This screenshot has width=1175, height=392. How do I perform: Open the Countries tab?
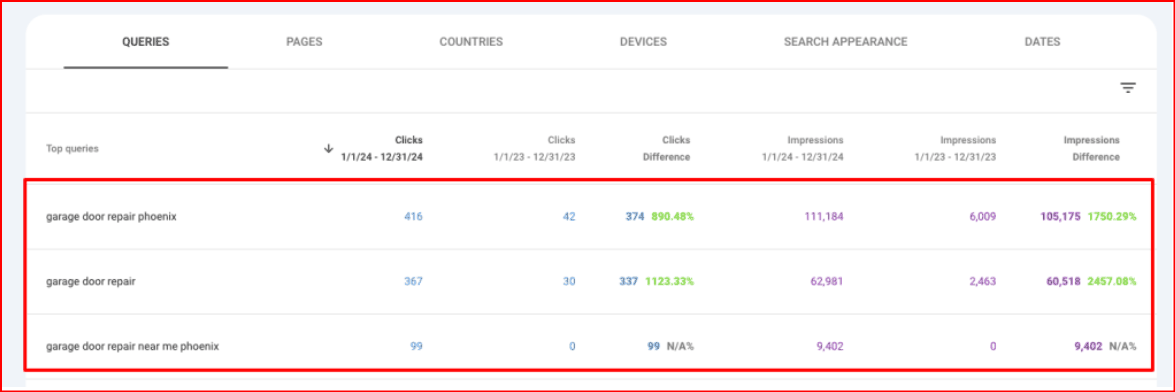(x=471, y=42)
